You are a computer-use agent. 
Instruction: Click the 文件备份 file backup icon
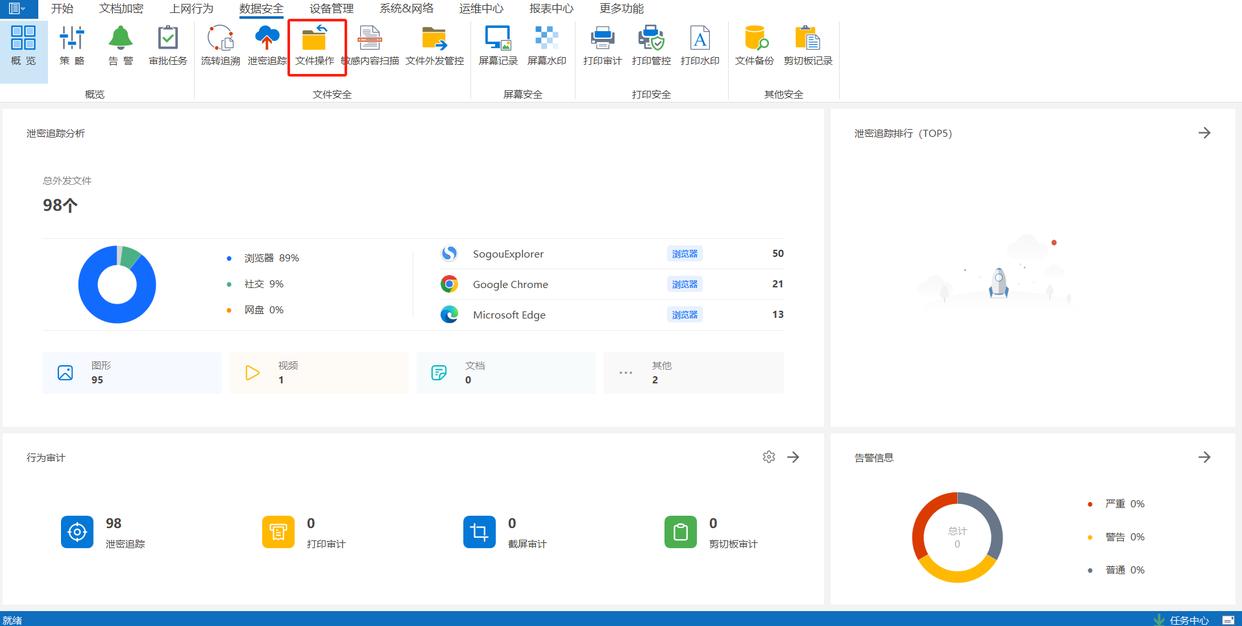[x=754, y=46]
